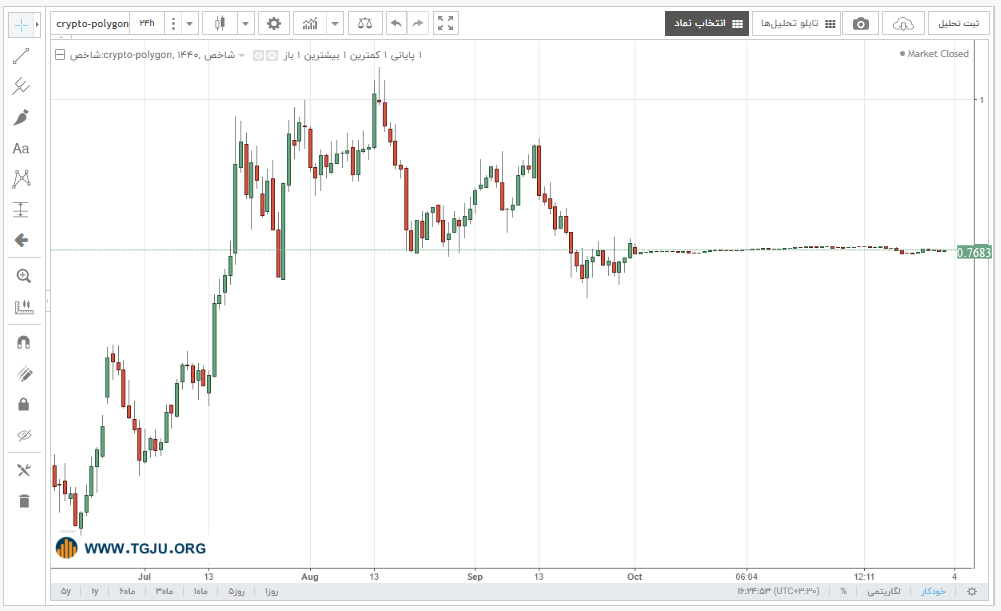Select the 5y time range
Image resolution: width=1001 pixels, height=611 pixels.
66,591
